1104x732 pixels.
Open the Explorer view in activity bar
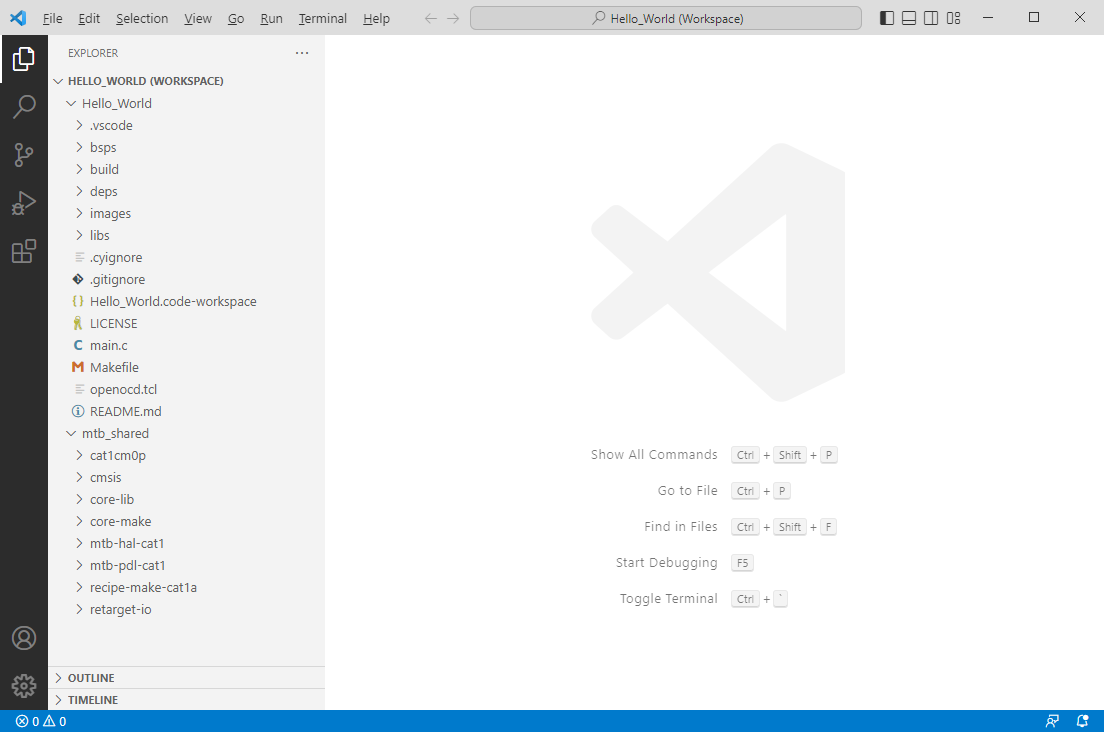pyautogui.click(x=24, y=59)
